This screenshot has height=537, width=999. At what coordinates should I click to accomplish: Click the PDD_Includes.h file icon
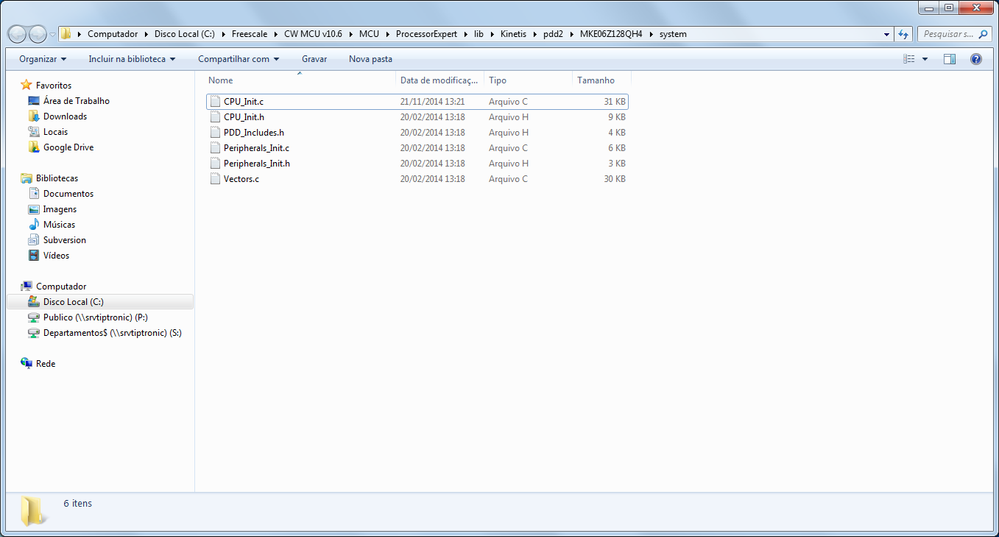tap(215, 132)
